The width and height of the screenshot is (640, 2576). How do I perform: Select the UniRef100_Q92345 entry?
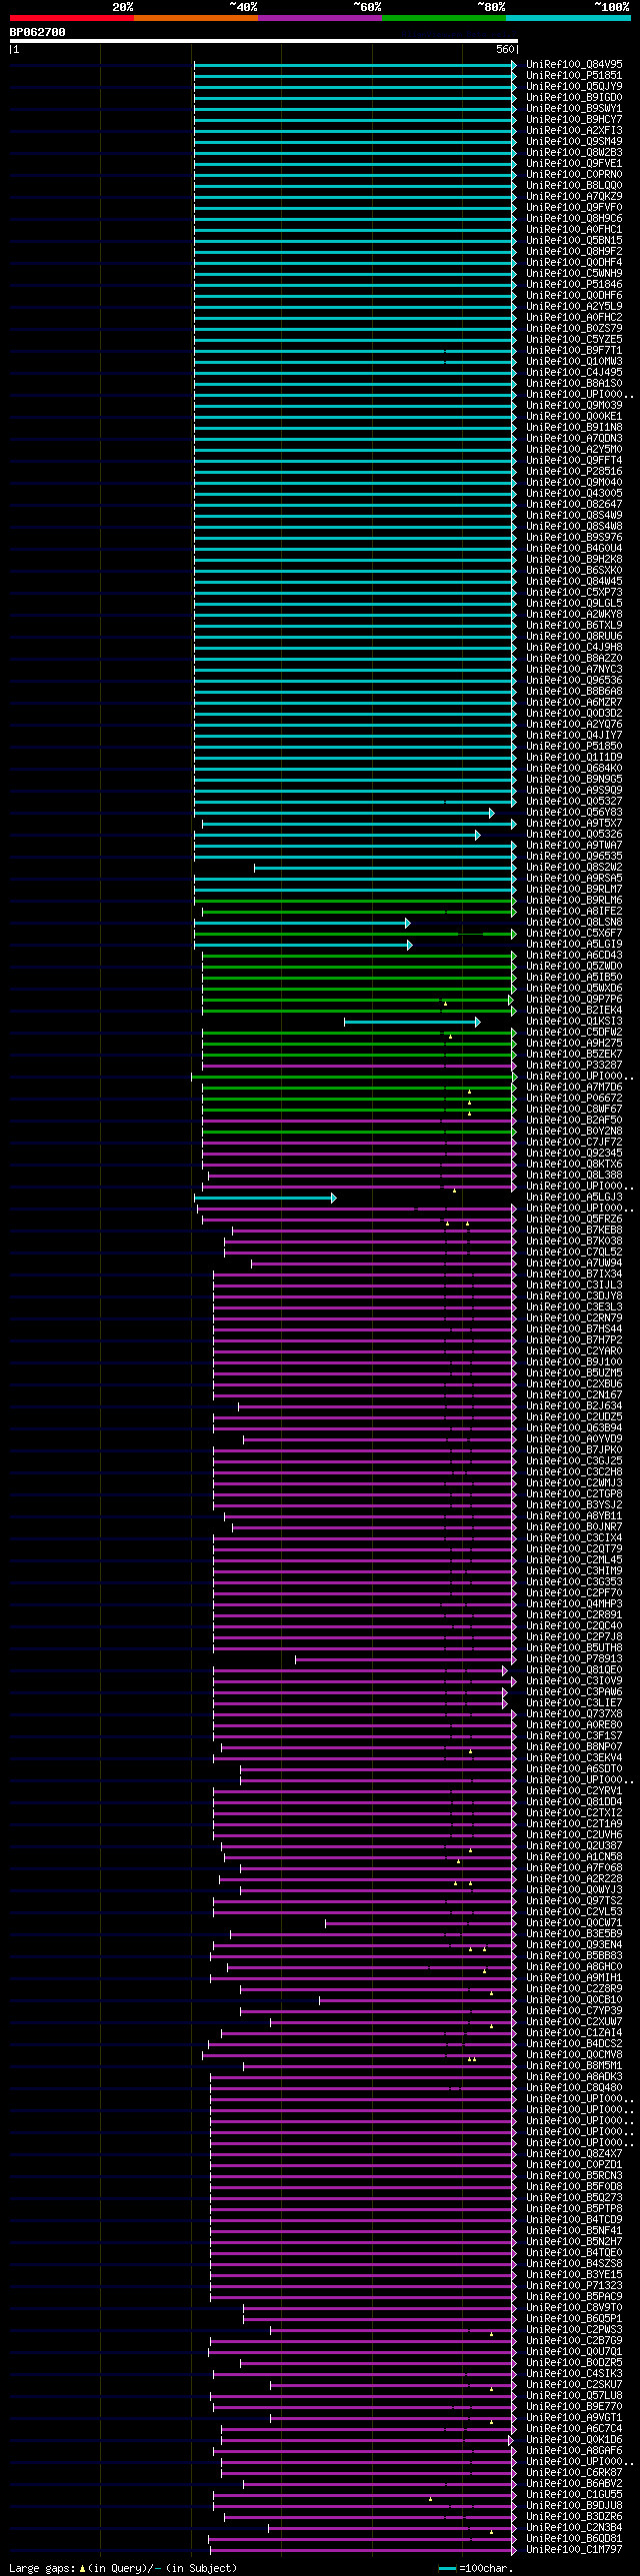point(574,1154)
